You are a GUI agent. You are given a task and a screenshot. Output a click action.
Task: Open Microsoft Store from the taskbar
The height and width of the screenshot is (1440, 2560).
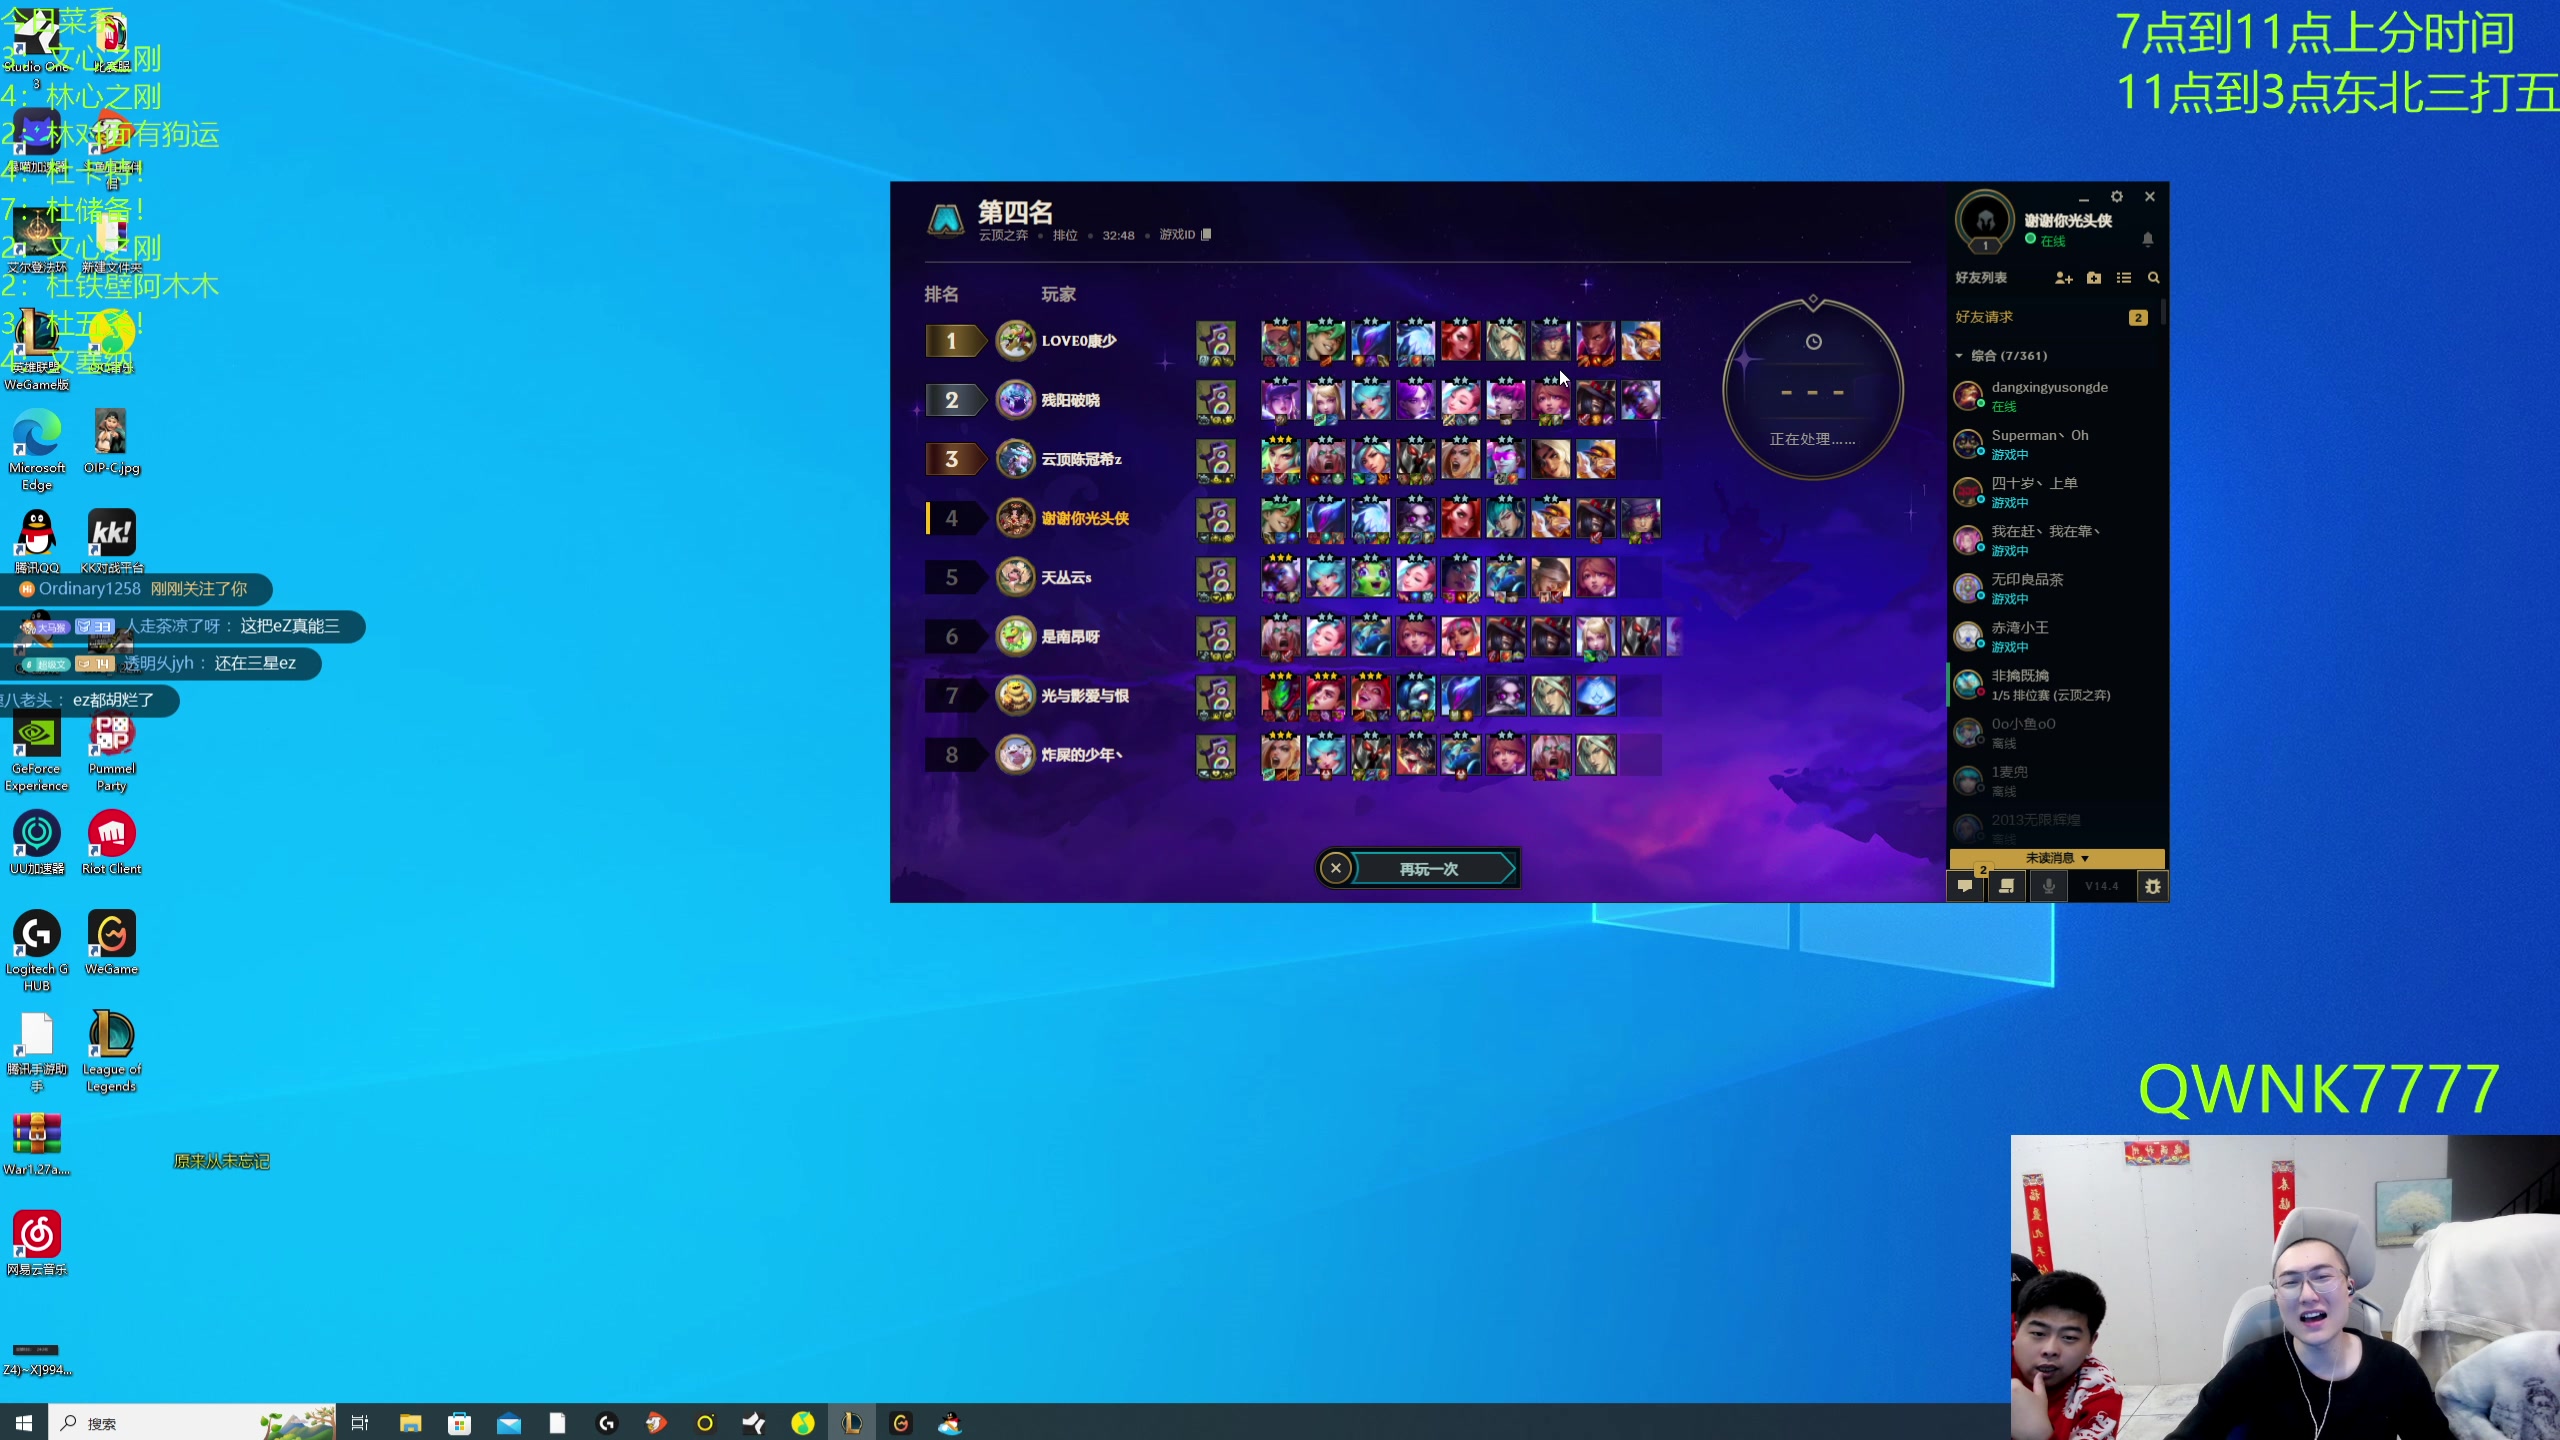[x=459, y=1422]
